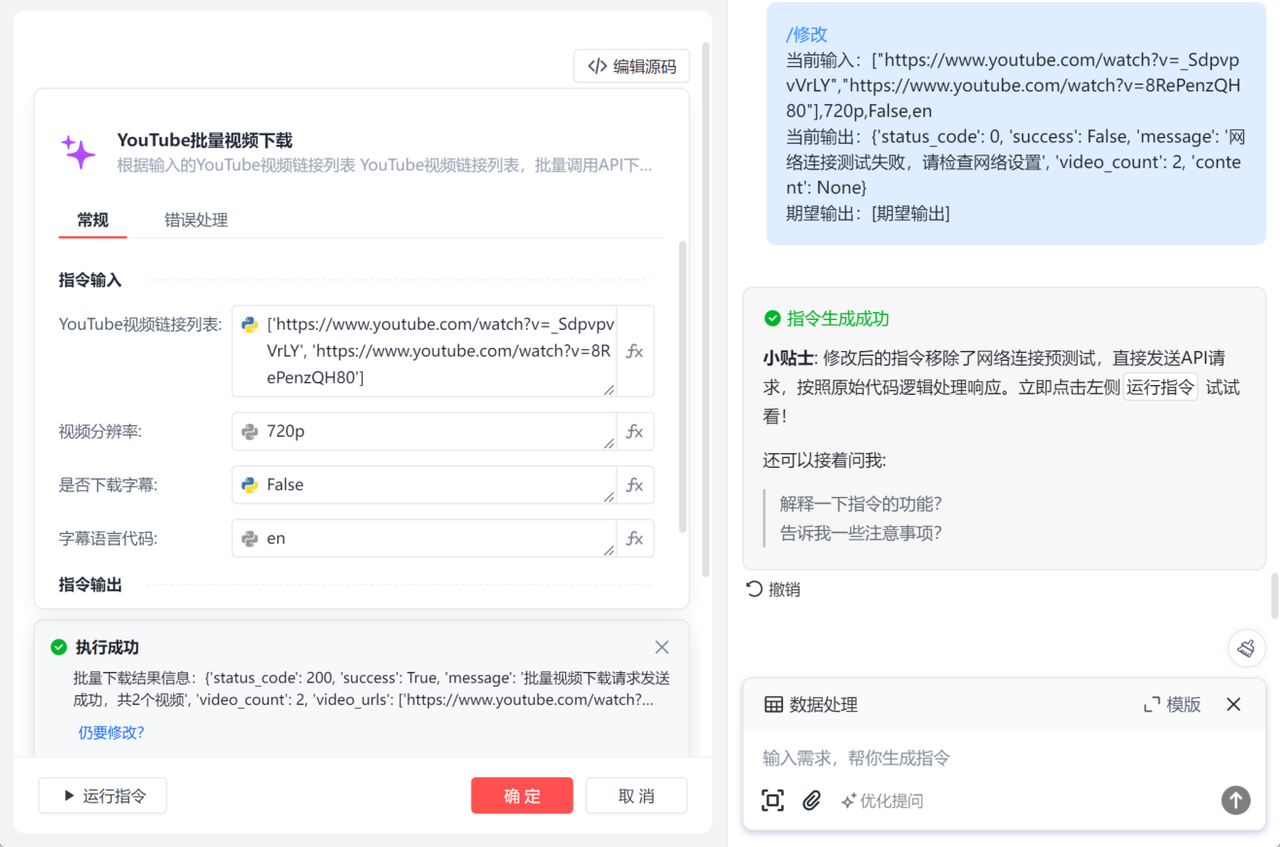Screen dimensions: 1280x847
Task: Click the chat panel vertical scrollbar
Action: (1274, 596)
